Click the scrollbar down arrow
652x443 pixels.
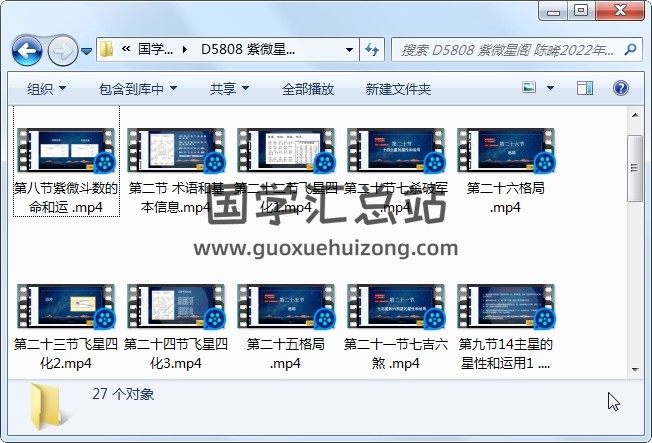tap(635, 369)
